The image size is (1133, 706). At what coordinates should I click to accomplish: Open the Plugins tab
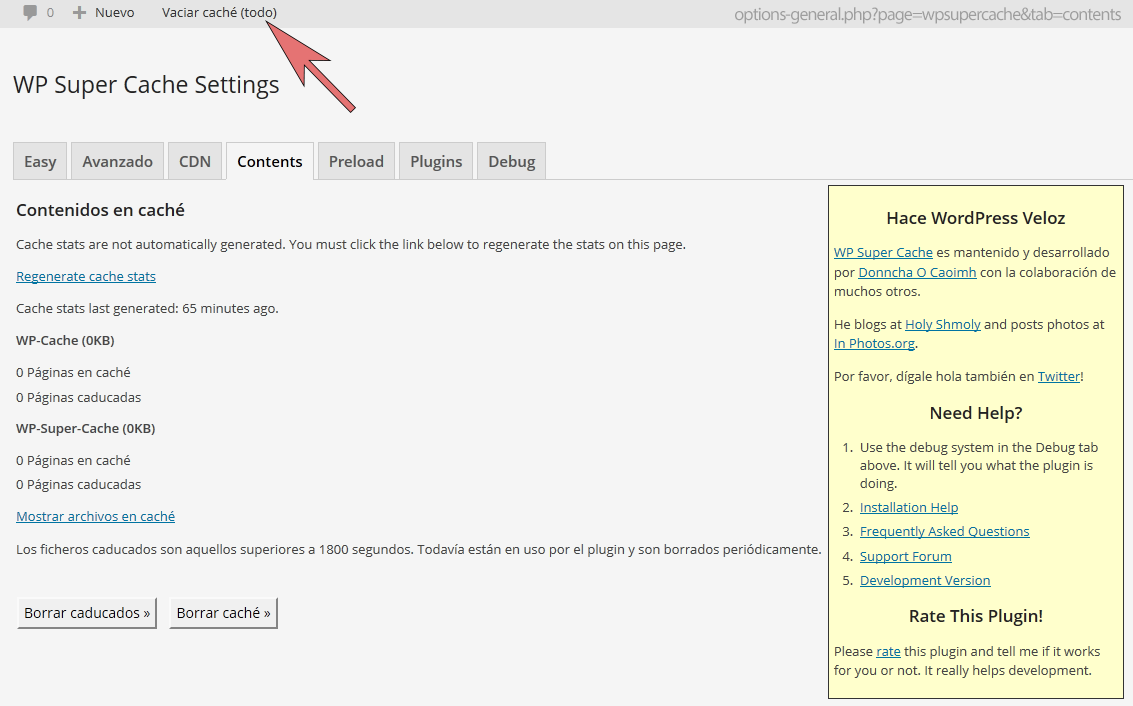[436, 161]
